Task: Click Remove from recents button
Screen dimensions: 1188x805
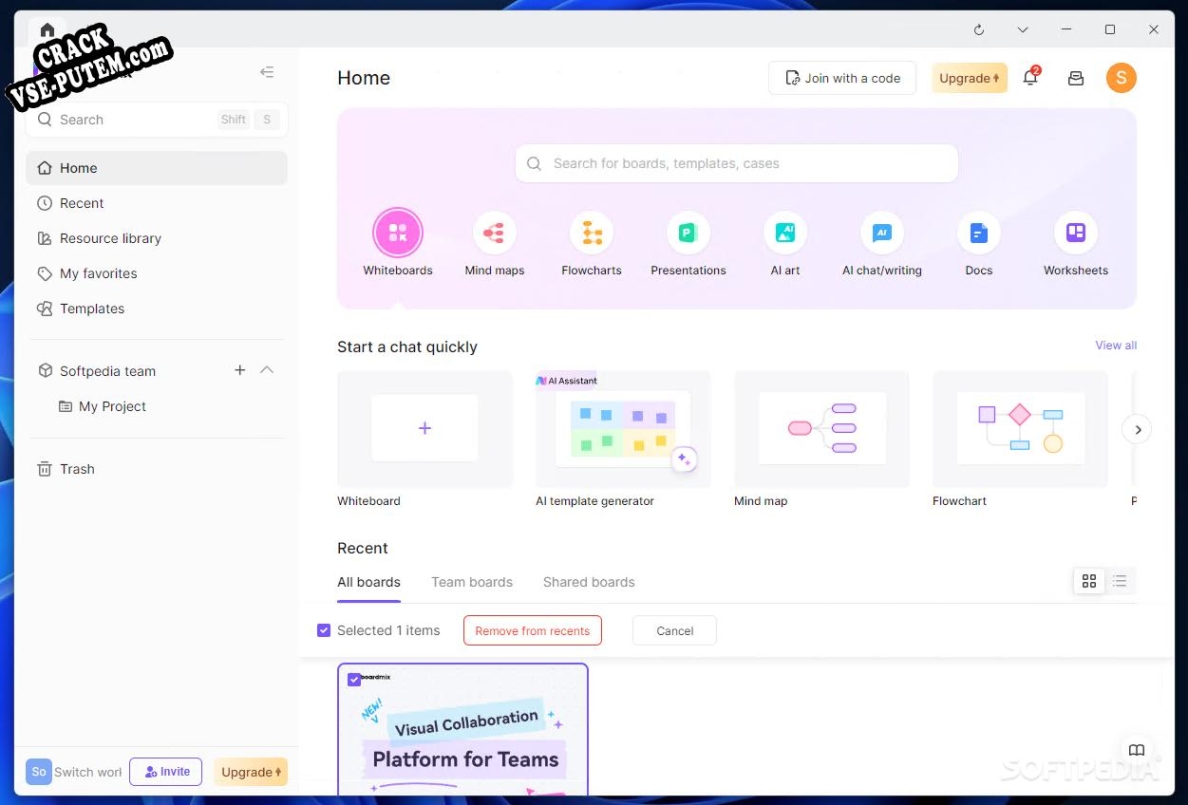Action: 532,631
